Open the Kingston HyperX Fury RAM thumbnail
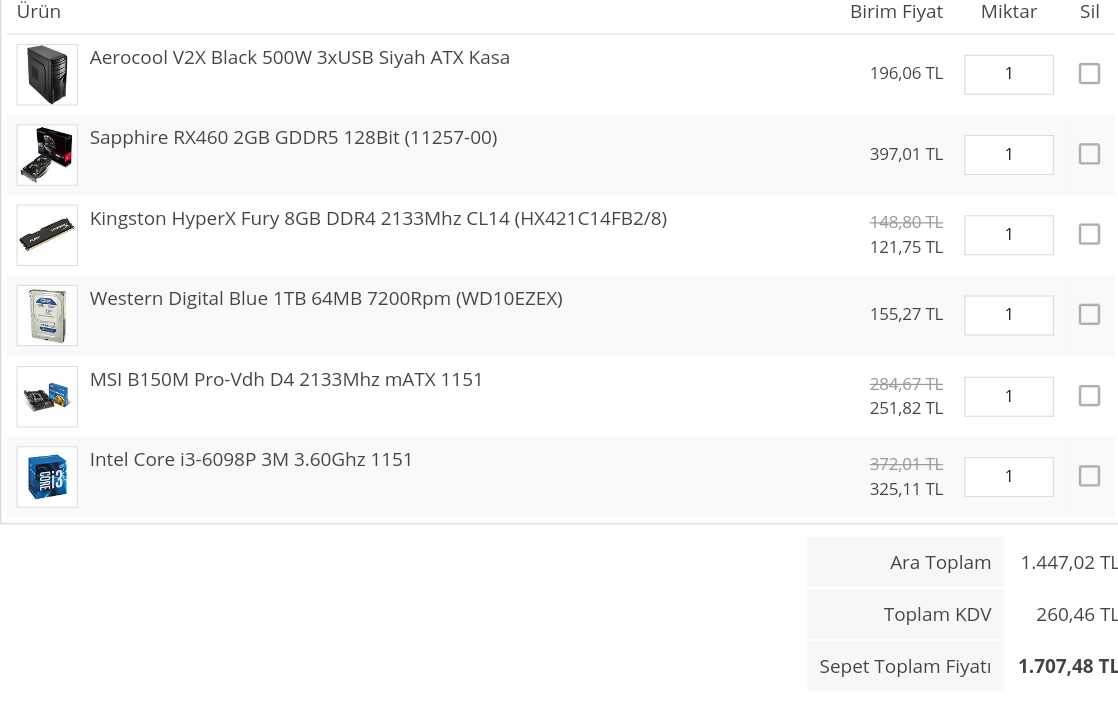The image size is (1118, 707). click(47, 235)
